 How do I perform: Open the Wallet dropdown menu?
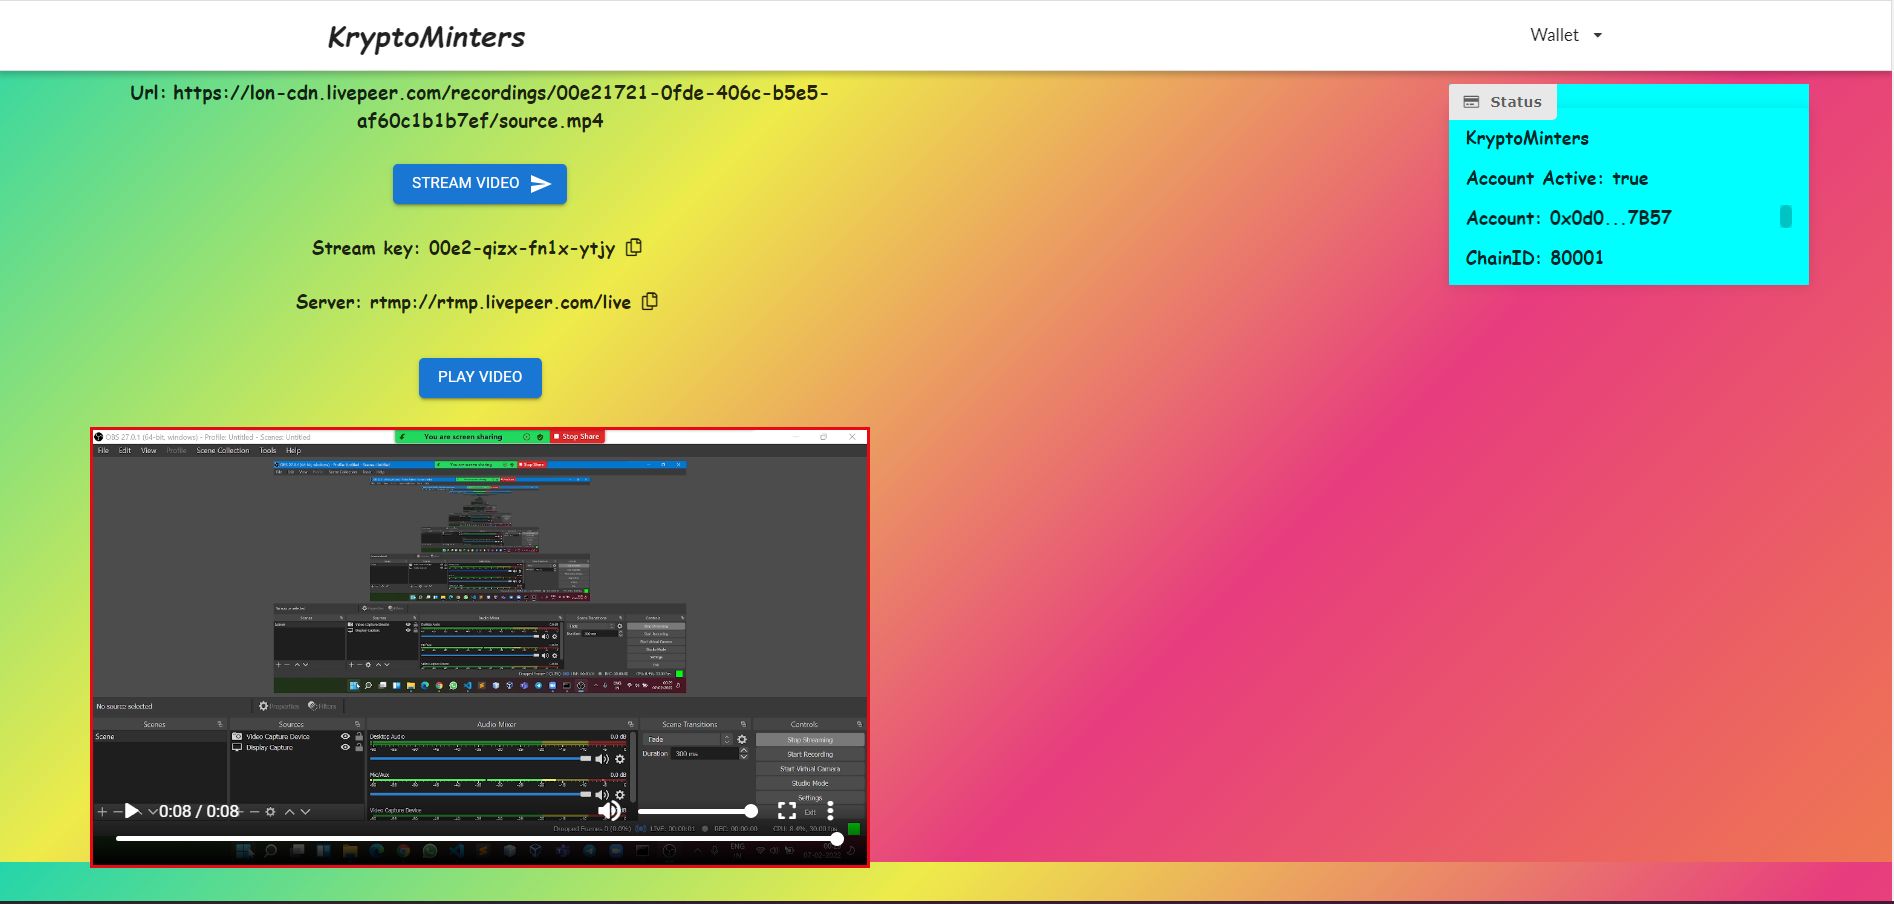1566,35
